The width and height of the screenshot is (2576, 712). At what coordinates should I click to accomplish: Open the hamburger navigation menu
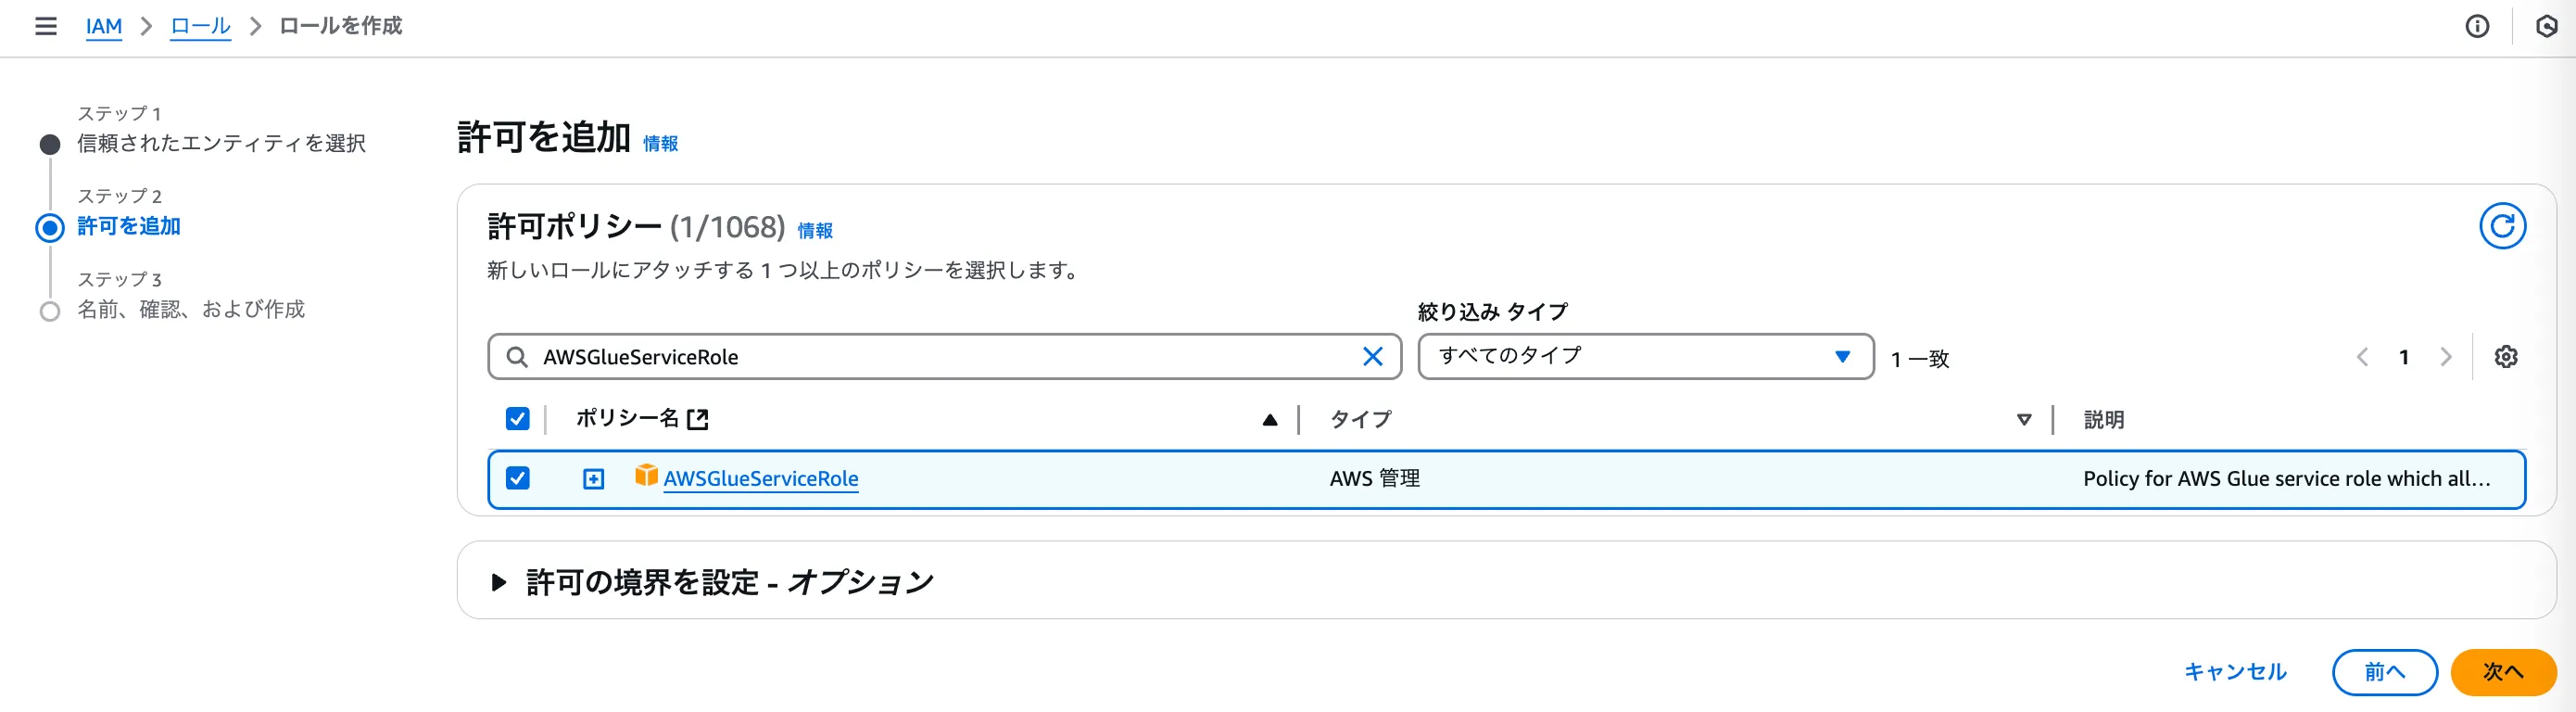pyautogui.click(x=46, y=26)
